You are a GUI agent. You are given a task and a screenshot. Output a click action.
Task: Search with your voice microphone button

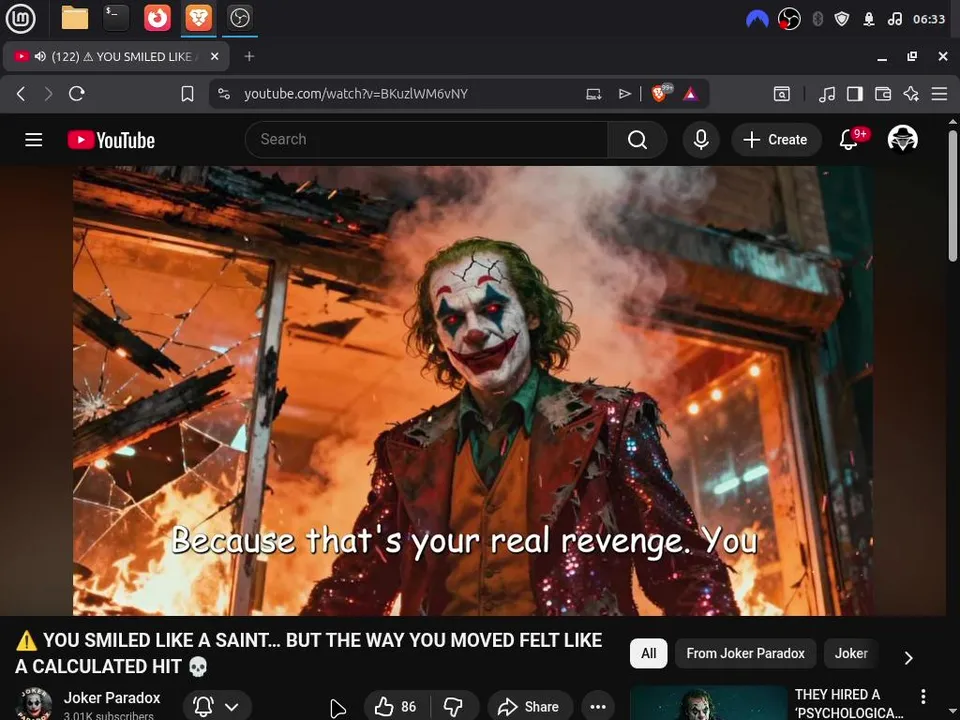pyautogui.click(x=701, y=140)
